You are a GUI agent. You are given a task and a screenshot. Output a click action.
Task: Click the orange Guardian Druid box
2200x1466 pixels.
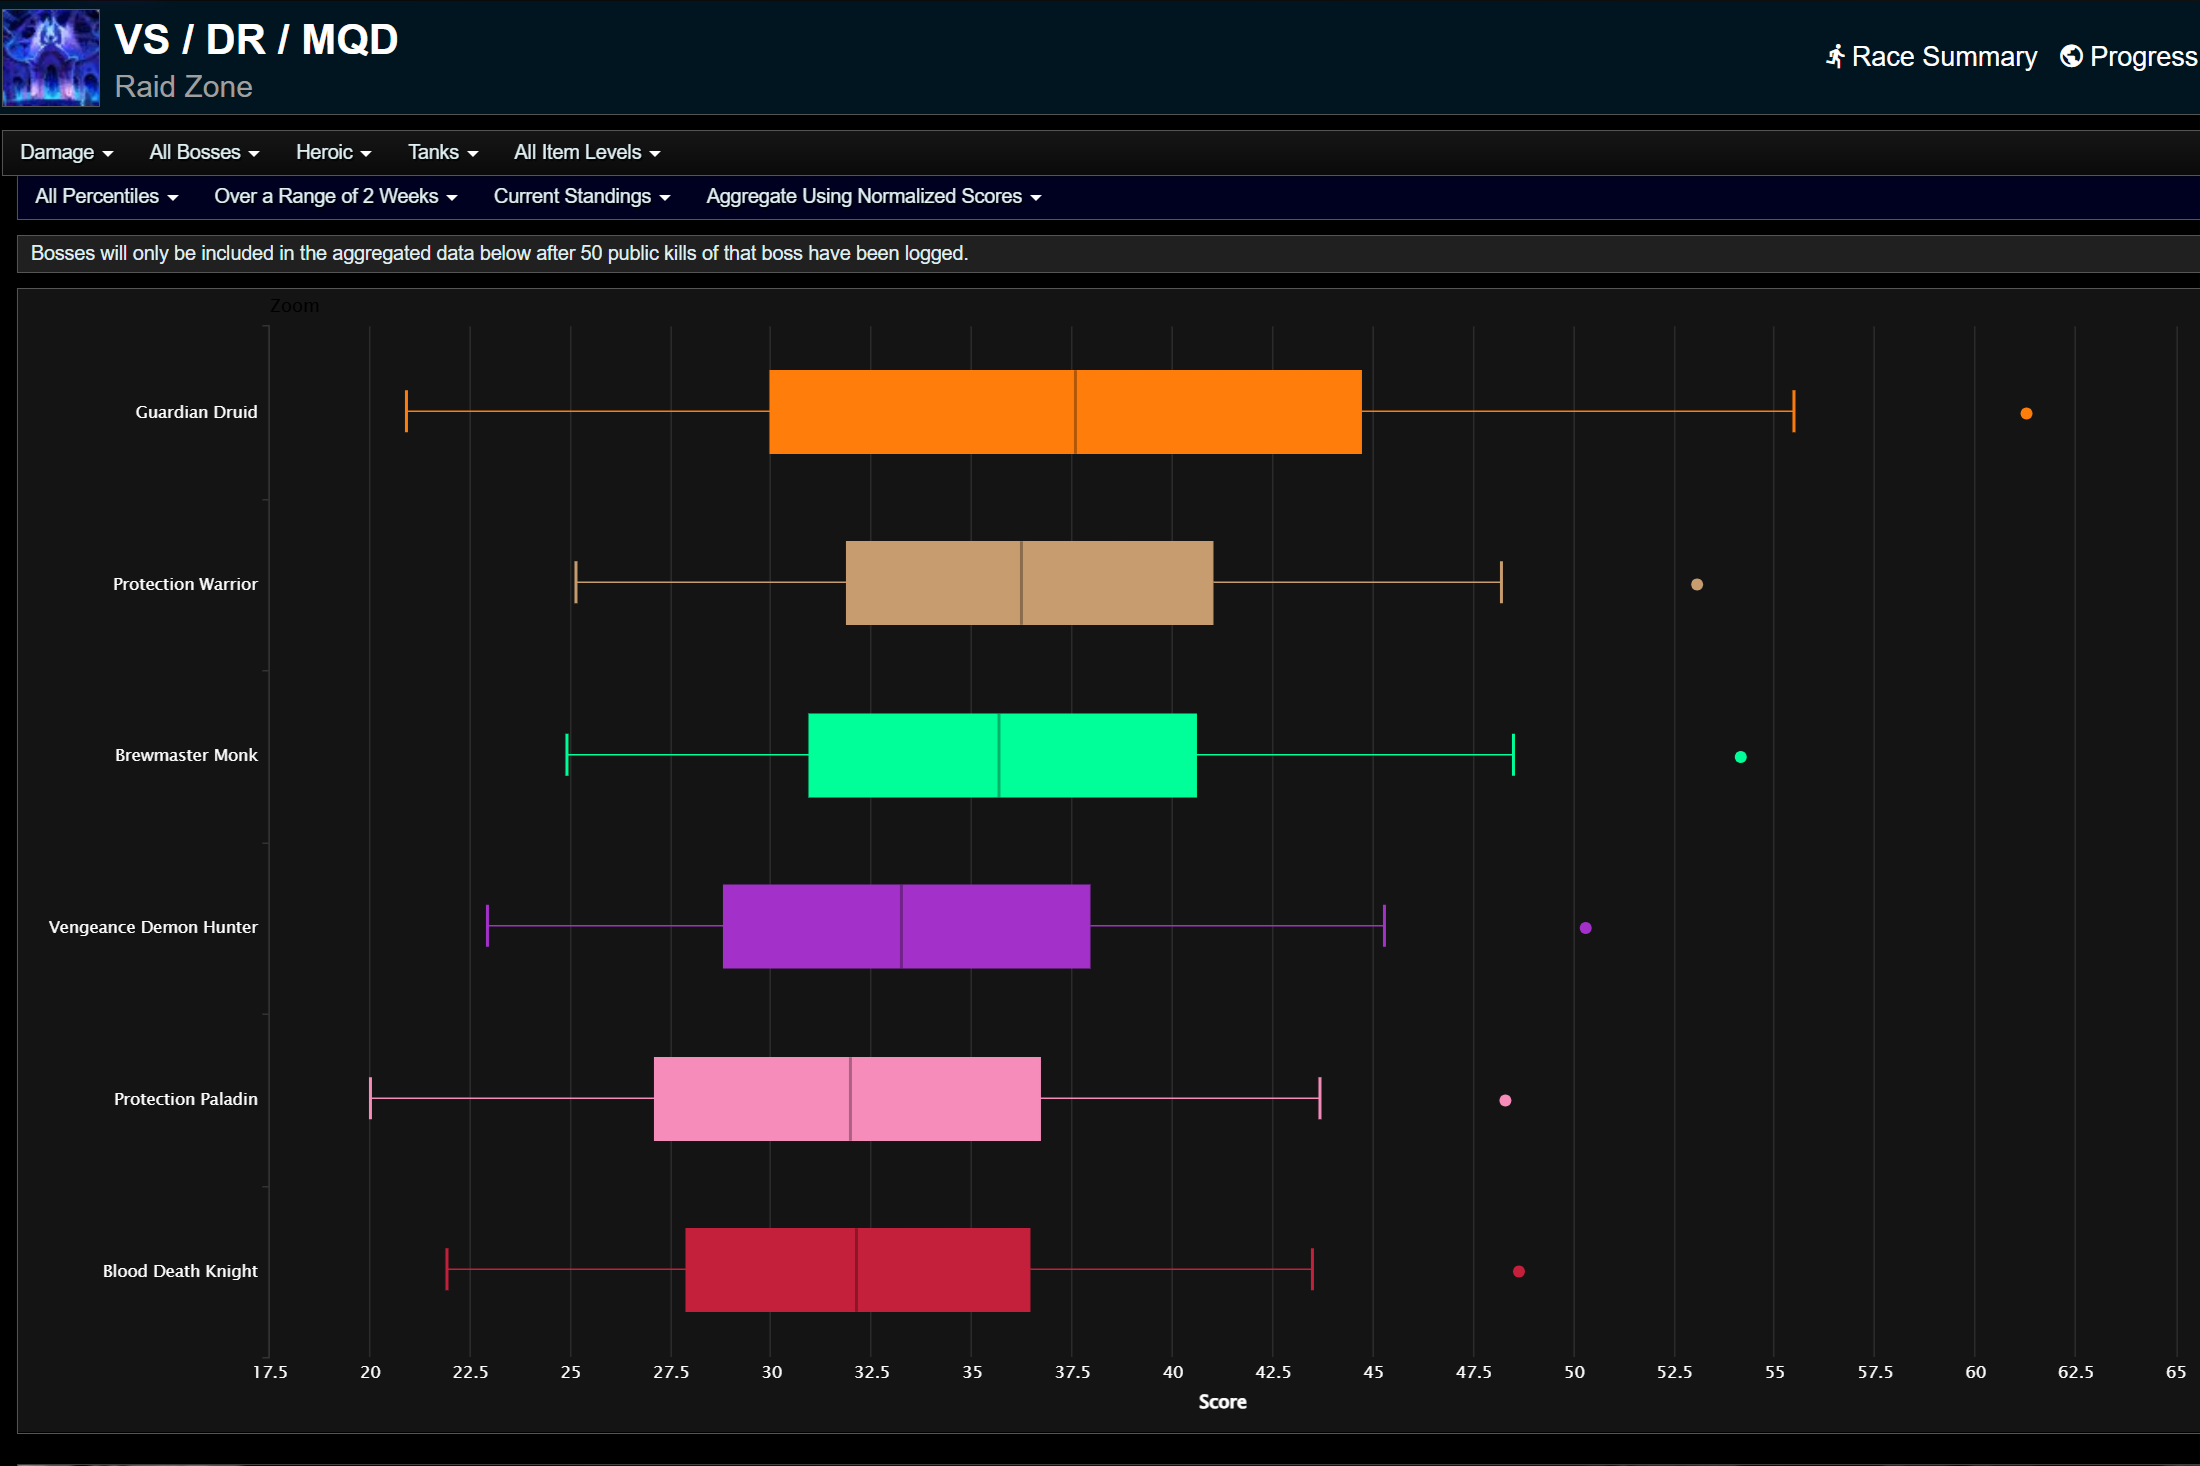(x=1065, y=412)
